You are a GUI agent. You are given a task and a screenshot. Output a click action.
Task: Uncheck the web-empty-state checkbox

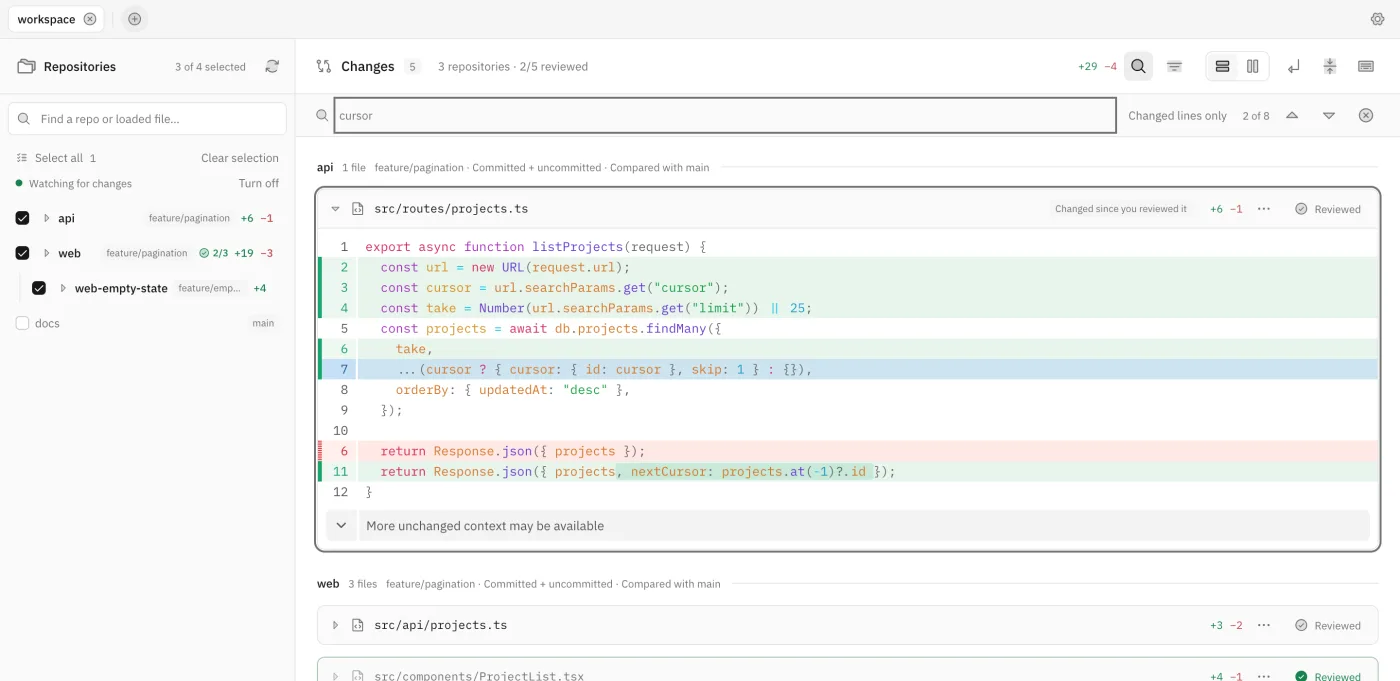39,288
